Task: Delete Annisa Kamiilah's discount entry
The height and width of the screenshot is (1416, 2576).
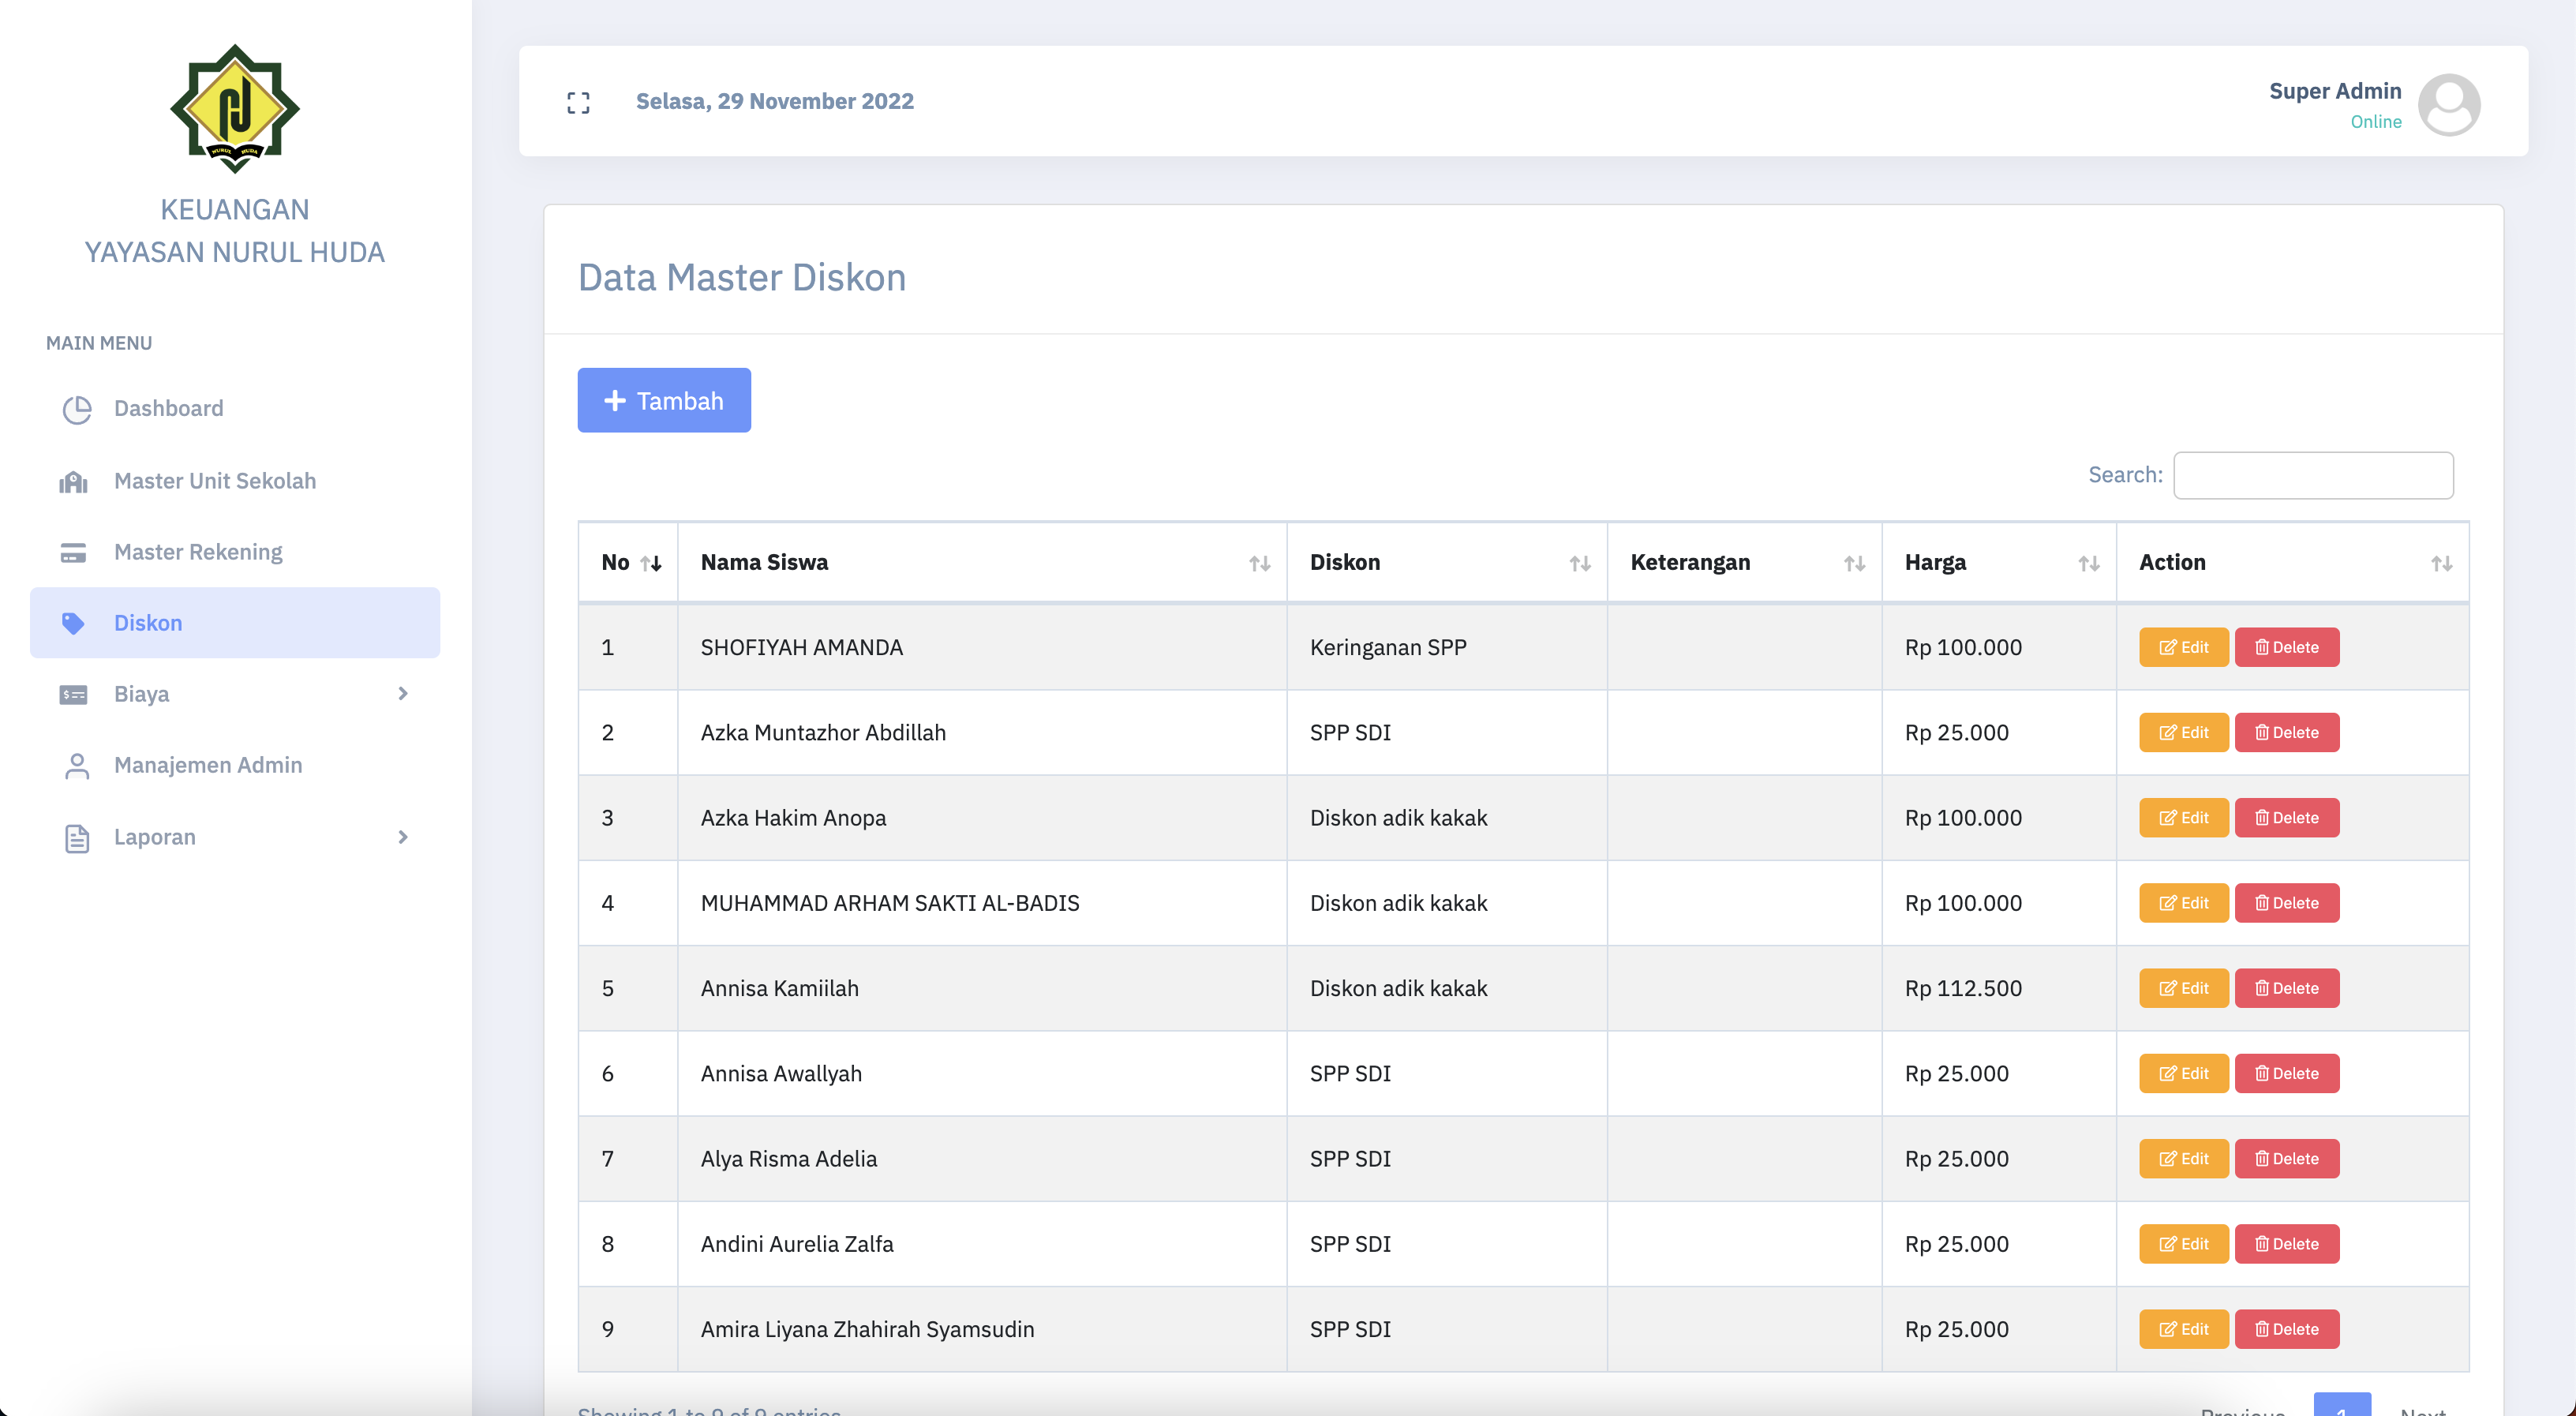Action: click(x=2286, y=988)
